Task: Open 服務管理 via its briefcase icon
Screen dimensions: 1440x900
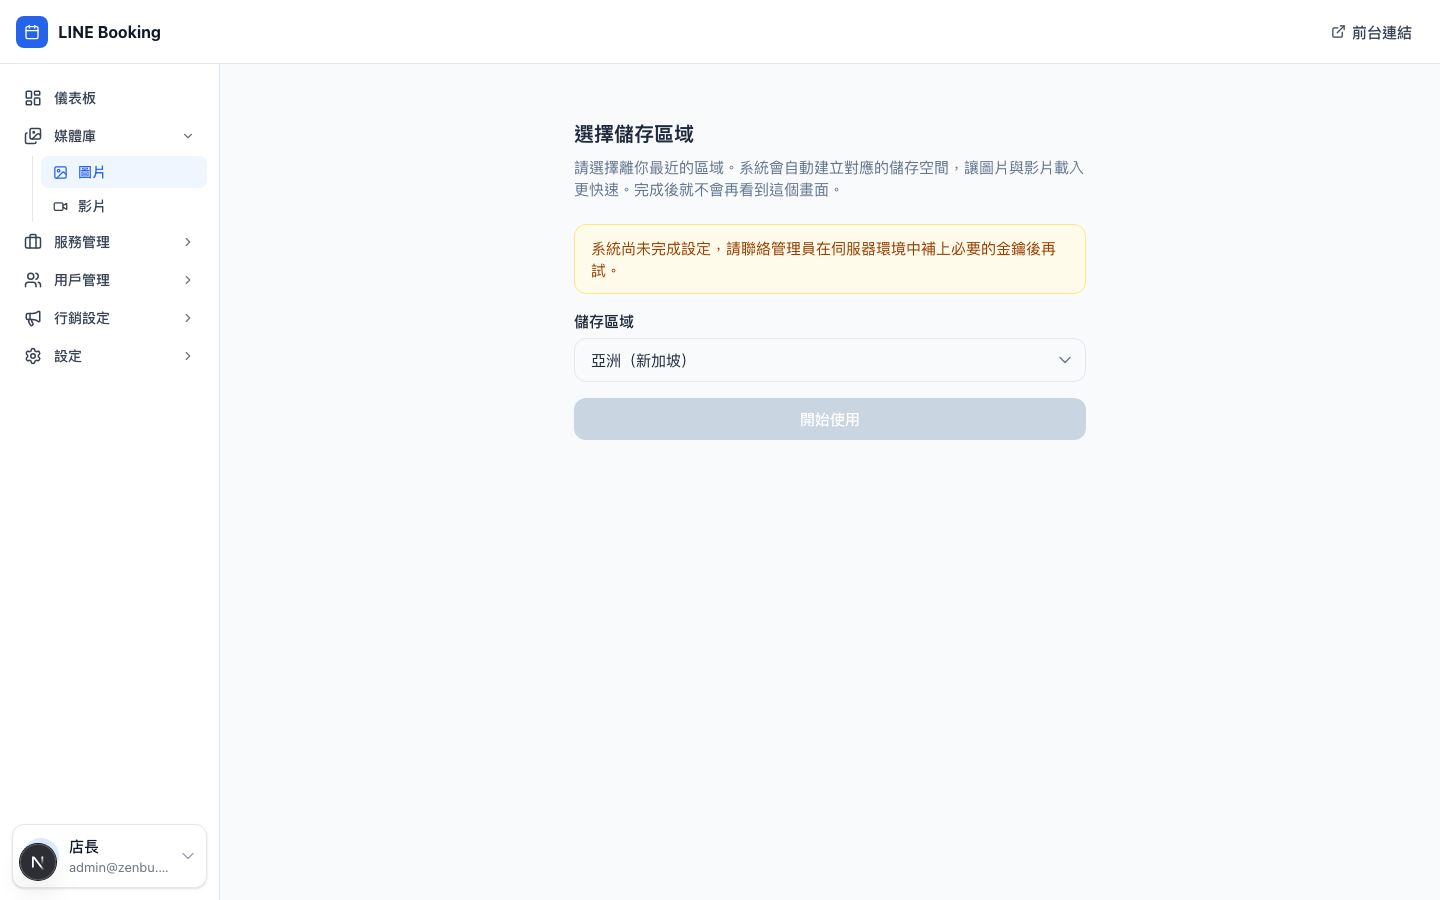Action: click(x=33, y=242)
